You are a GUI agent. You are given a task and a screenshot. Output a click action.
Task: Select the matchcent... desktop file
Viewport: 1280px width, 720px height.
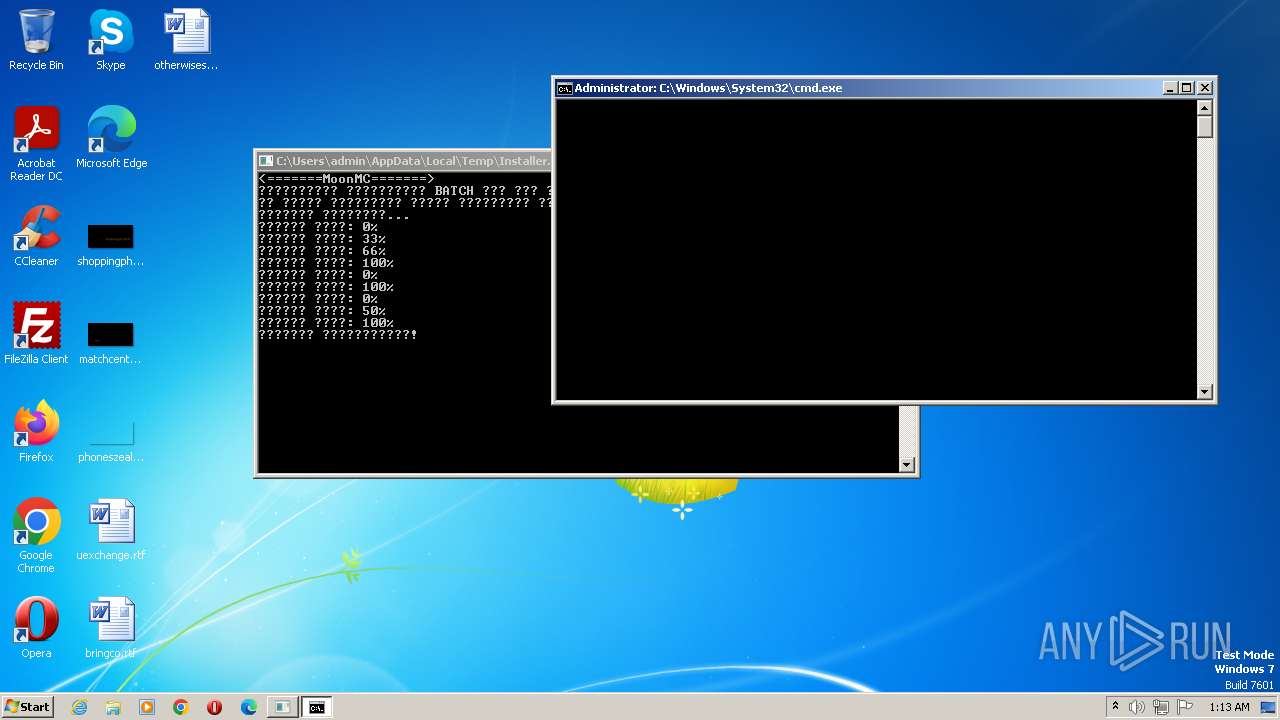[x=110, y=342]
